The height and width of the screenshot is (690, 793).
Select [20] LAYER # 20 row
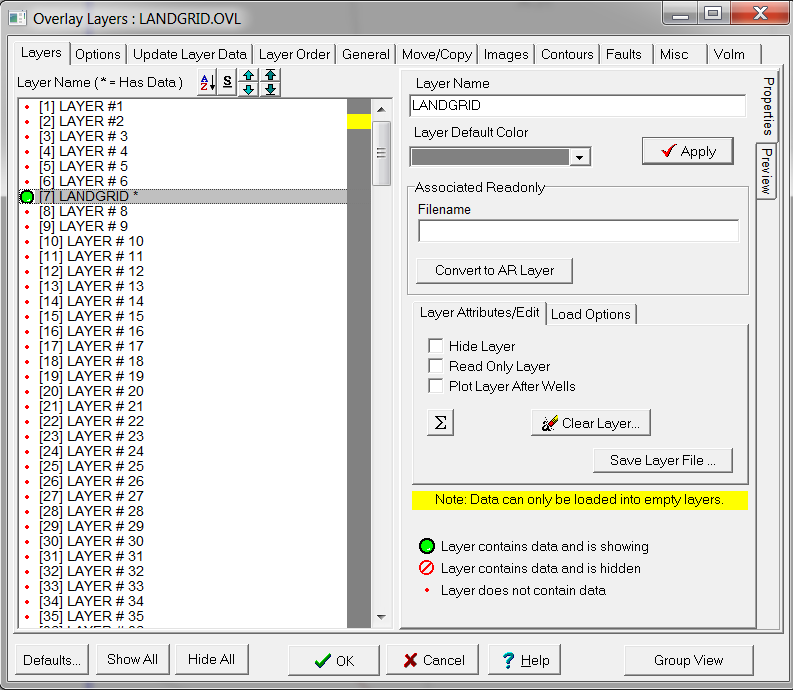(183, 392)
